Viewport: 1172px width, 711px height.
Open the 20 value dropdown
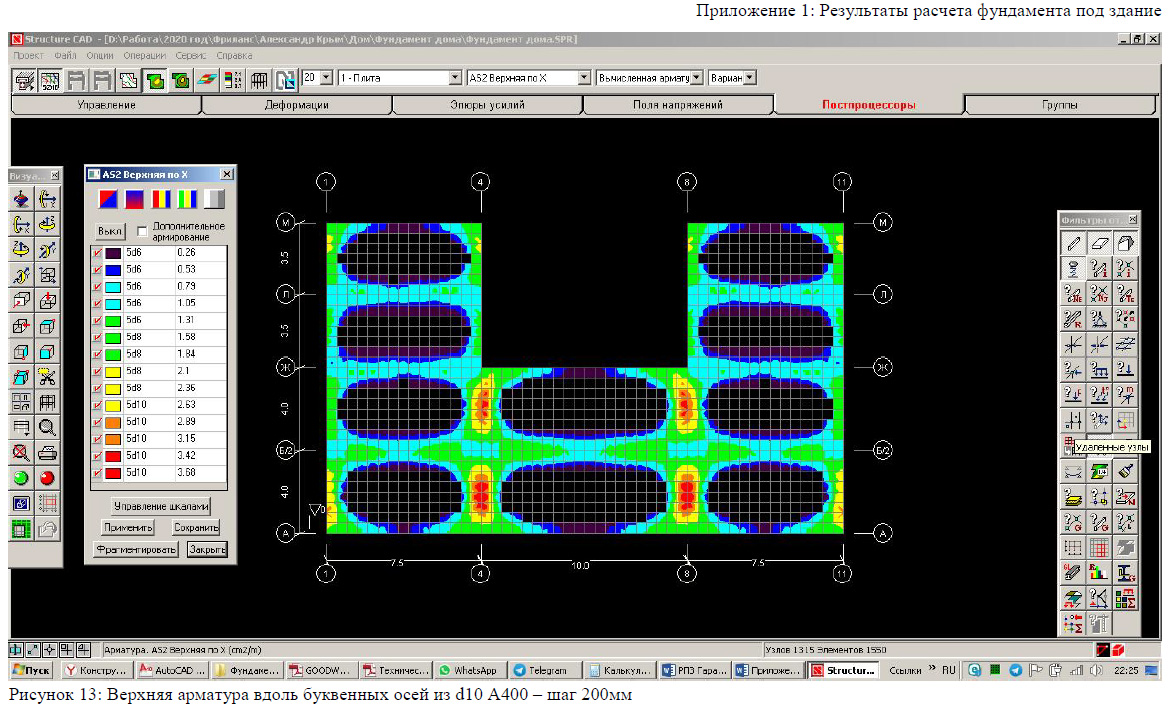(x=326, y=78)
